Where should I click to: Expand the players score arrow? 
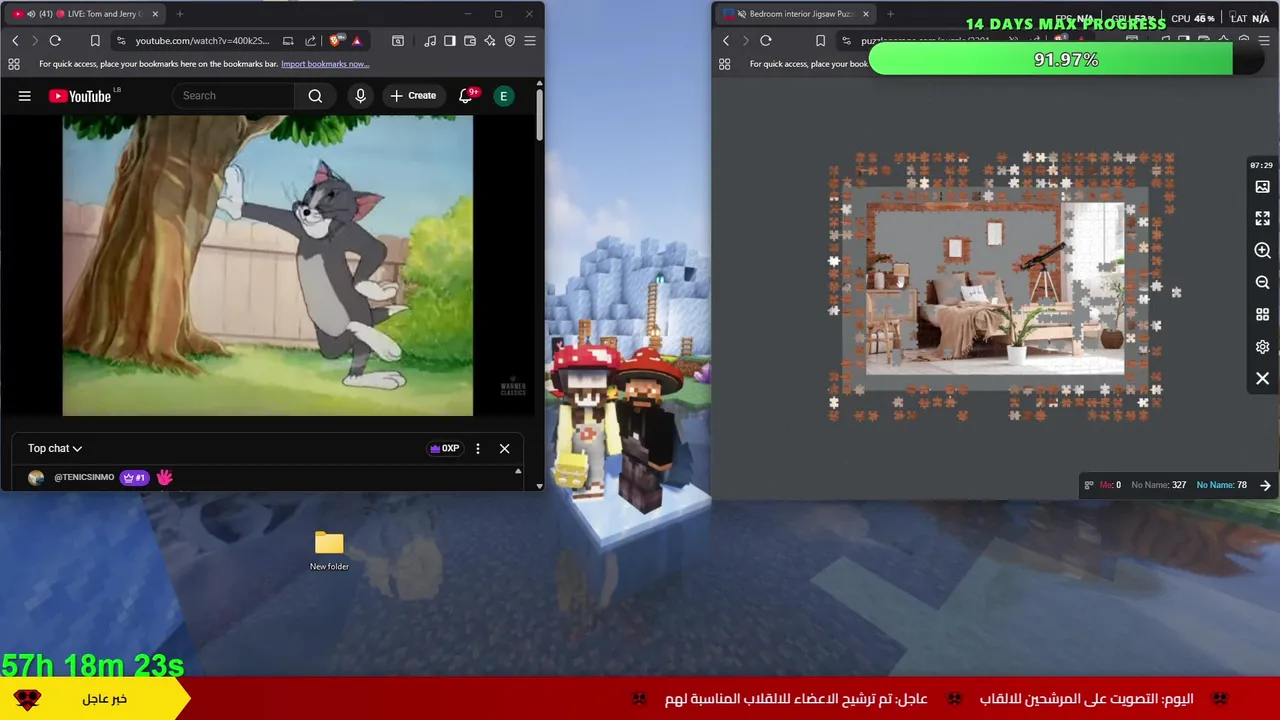1265,485
